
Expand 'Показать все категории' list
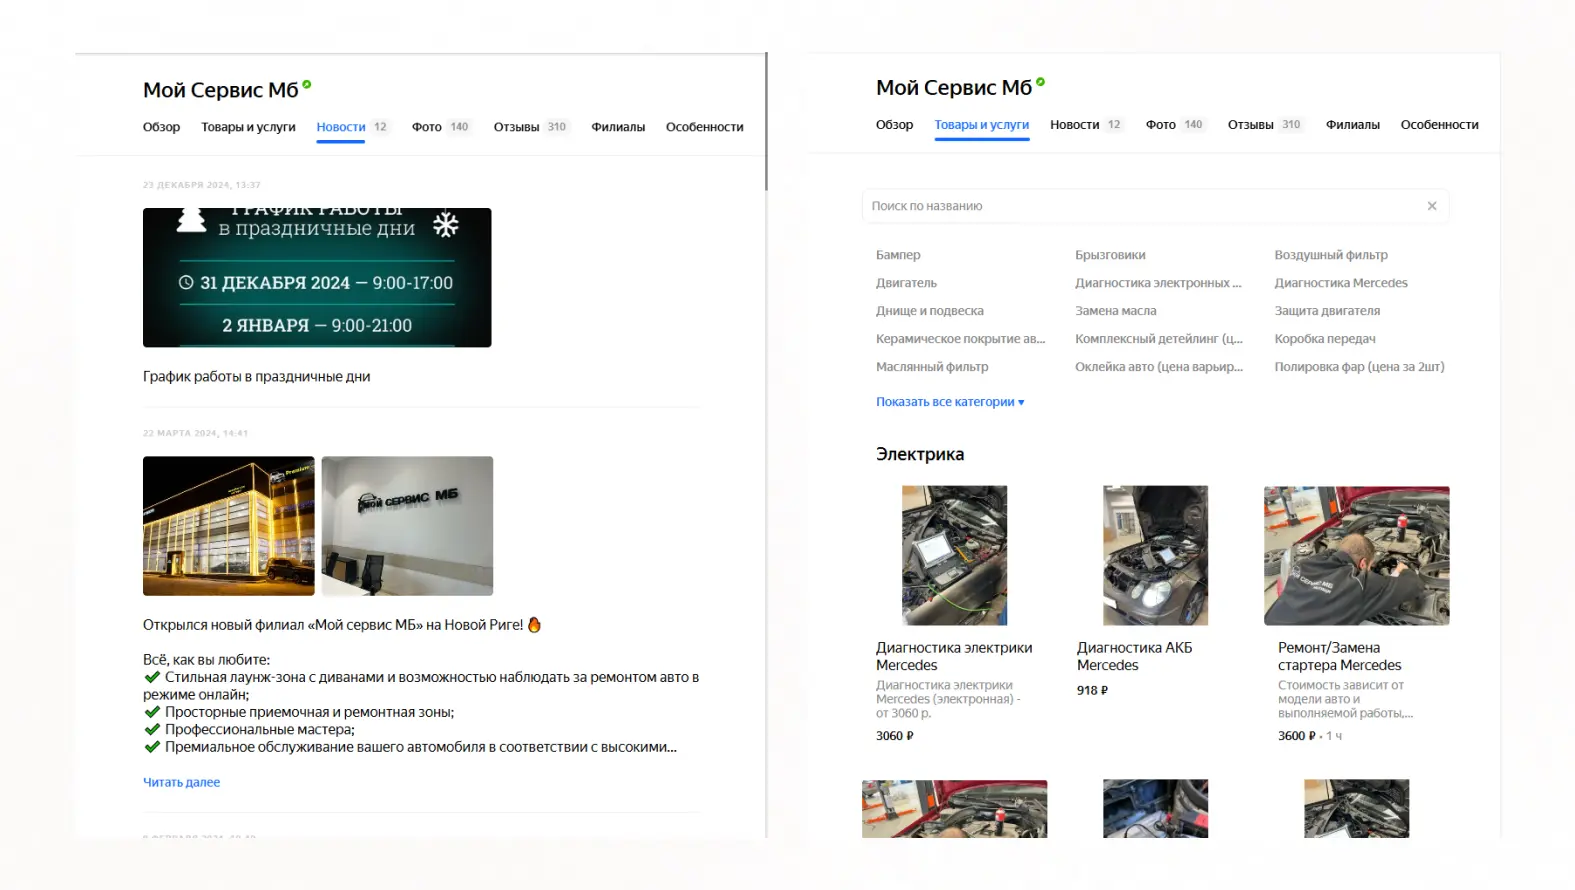[949, 402]
